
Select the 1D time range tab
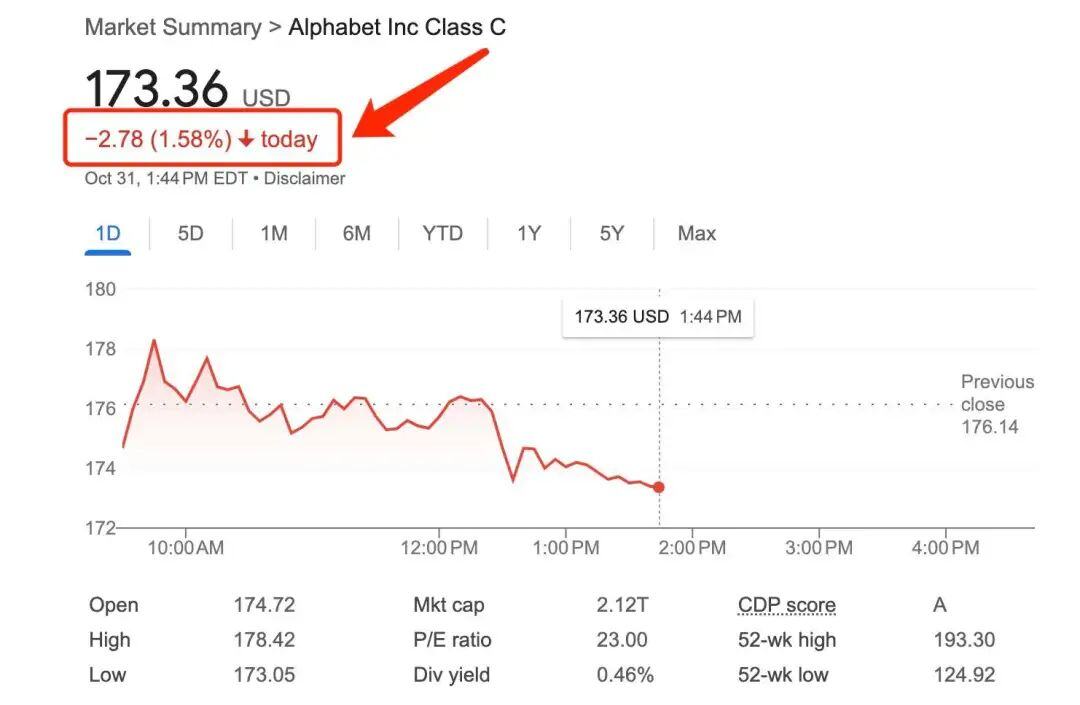[x=107, y=234]
